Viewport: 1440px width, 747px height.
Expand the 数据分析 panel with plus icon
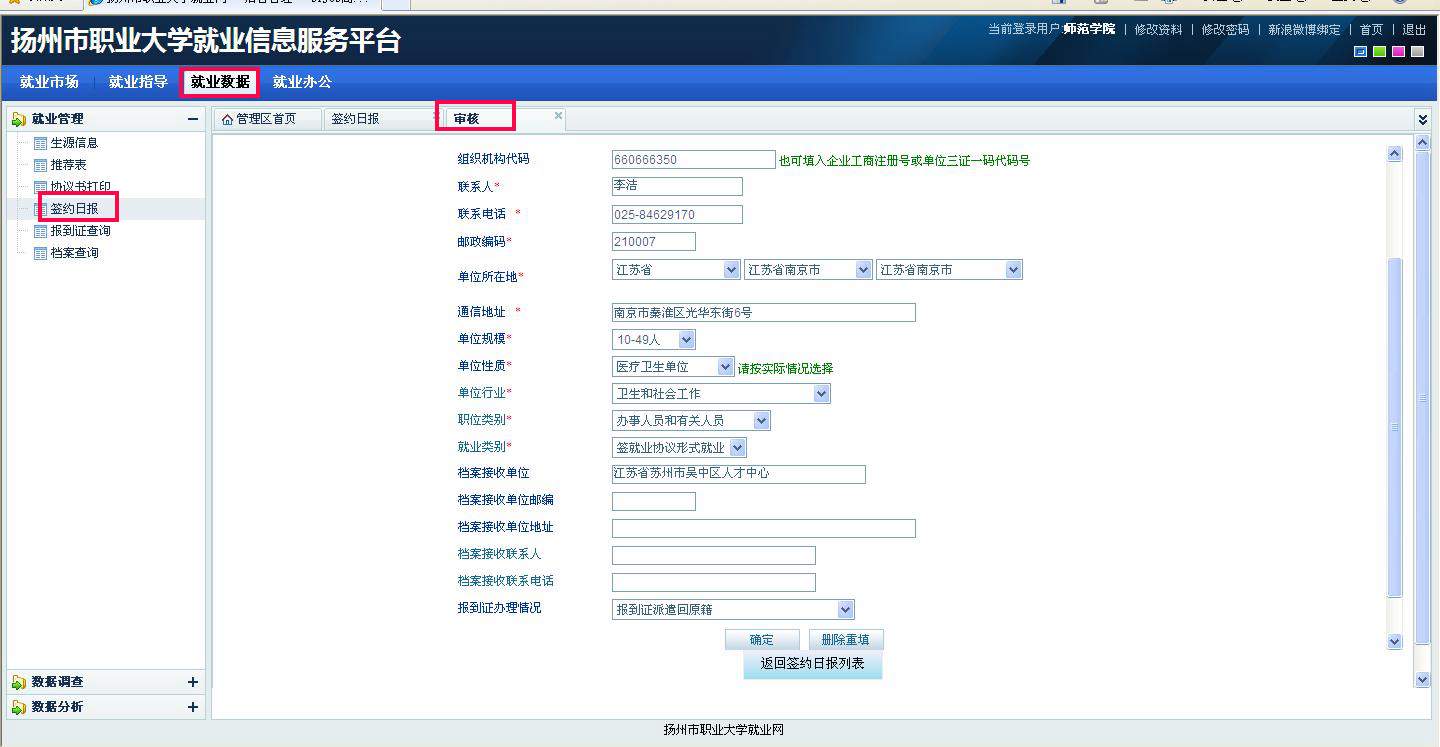click(193, 707)
